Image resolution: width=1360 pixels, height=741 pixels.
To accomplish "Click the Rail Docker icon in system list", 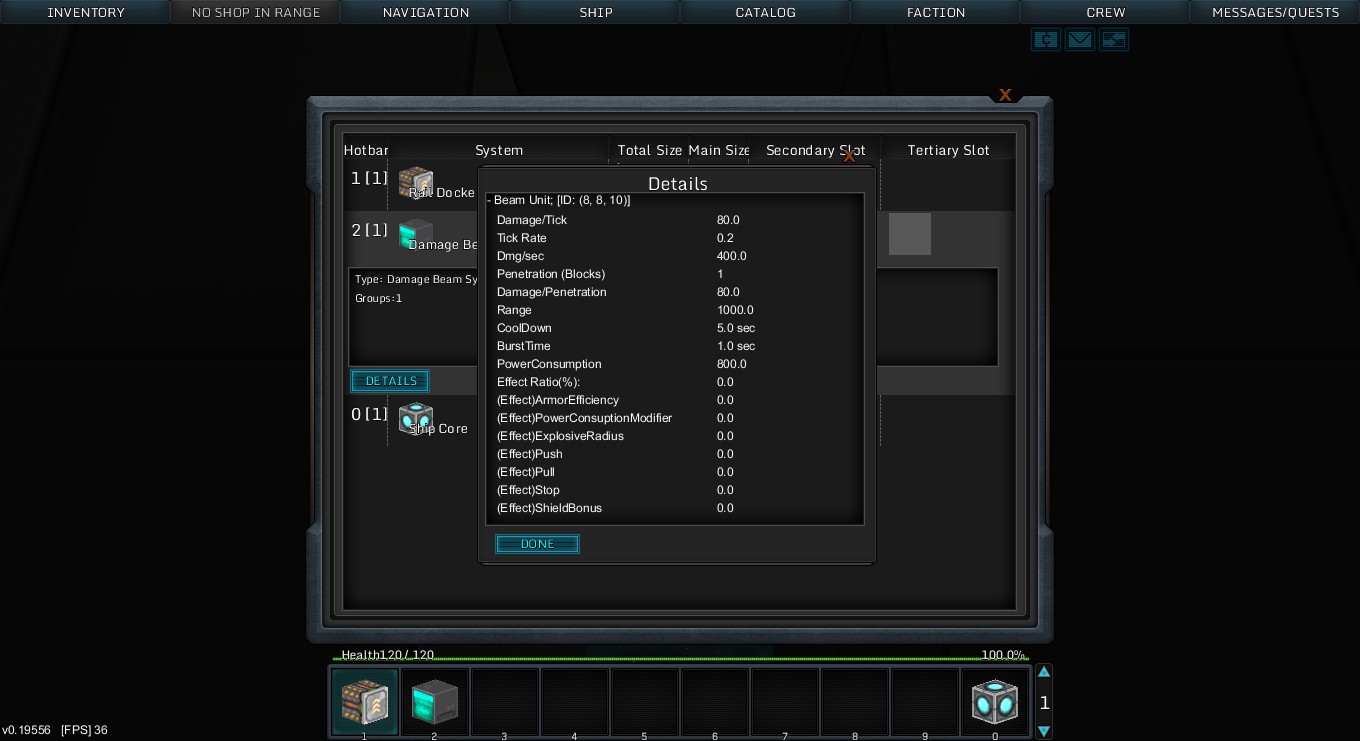I will (415, 183).
